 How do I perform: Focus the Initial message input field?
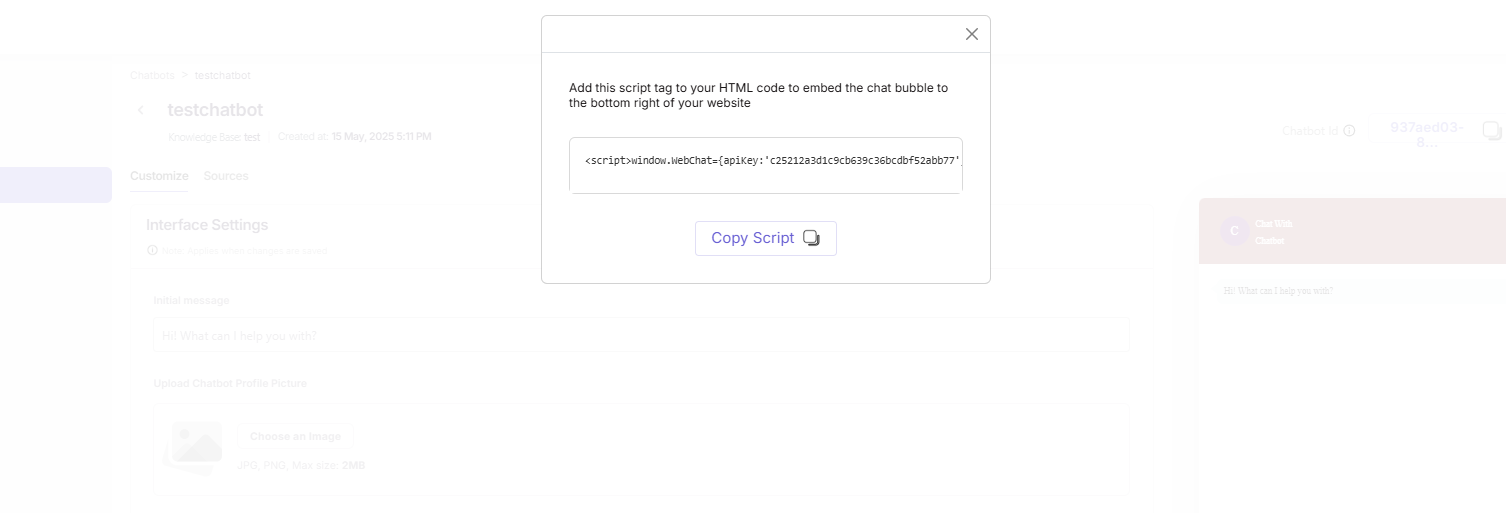coord(640,335)
